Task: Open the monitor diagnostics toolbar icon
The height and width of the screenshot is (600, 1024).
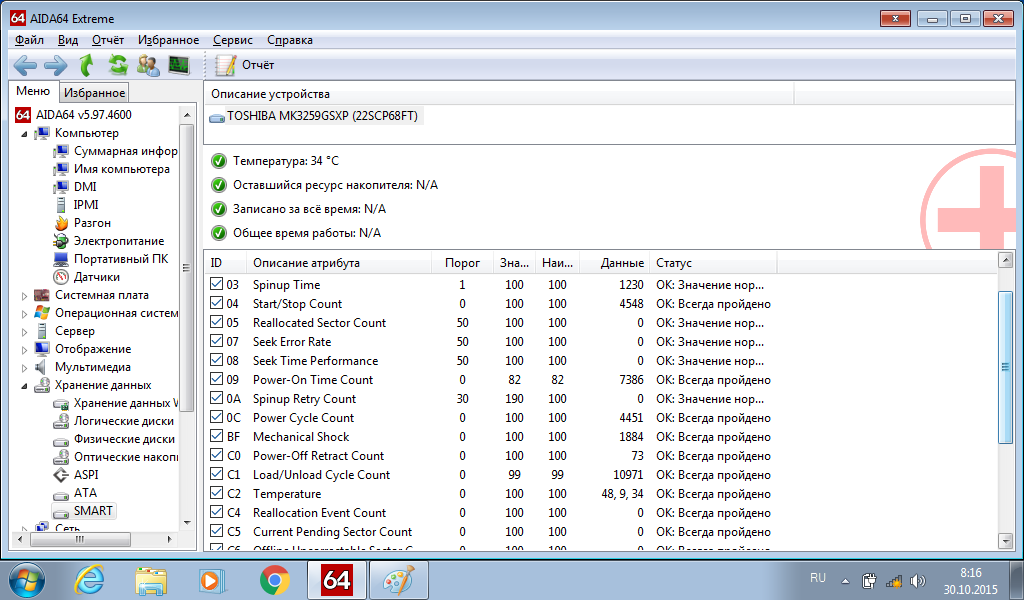Action: (179, 65)
